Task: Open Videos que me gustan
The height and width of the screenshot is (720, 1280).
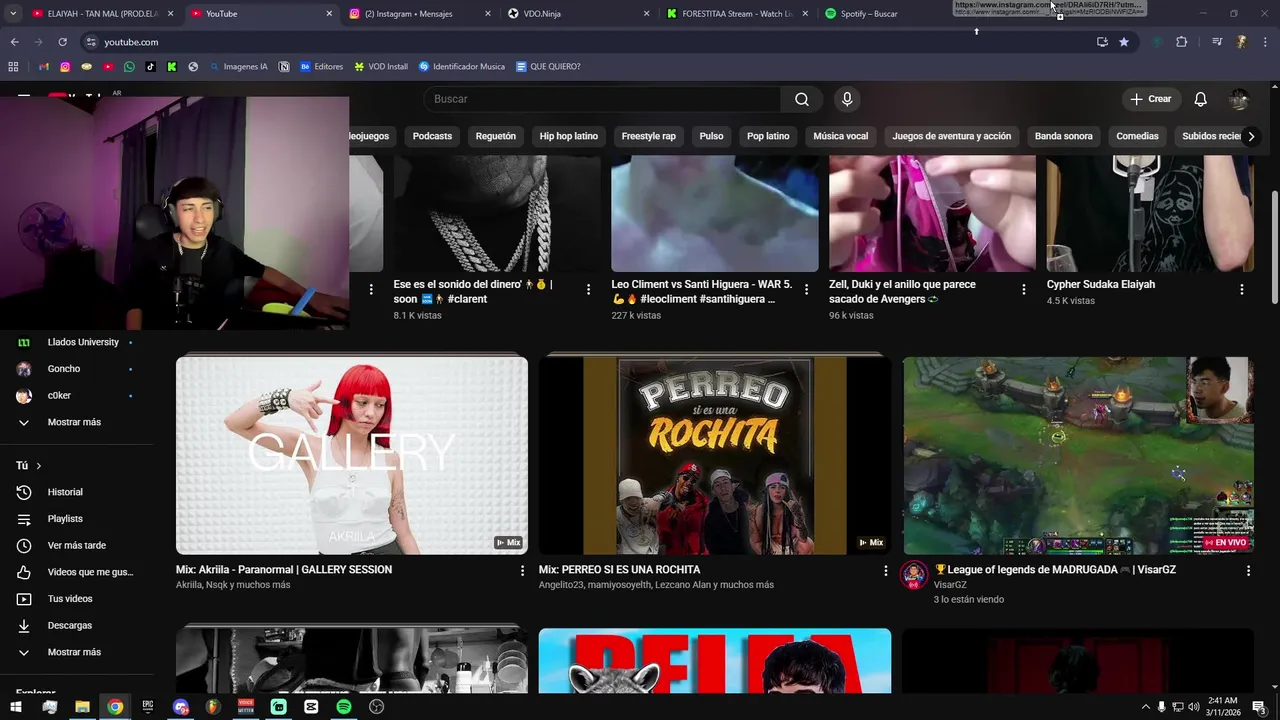Action: 90,572
